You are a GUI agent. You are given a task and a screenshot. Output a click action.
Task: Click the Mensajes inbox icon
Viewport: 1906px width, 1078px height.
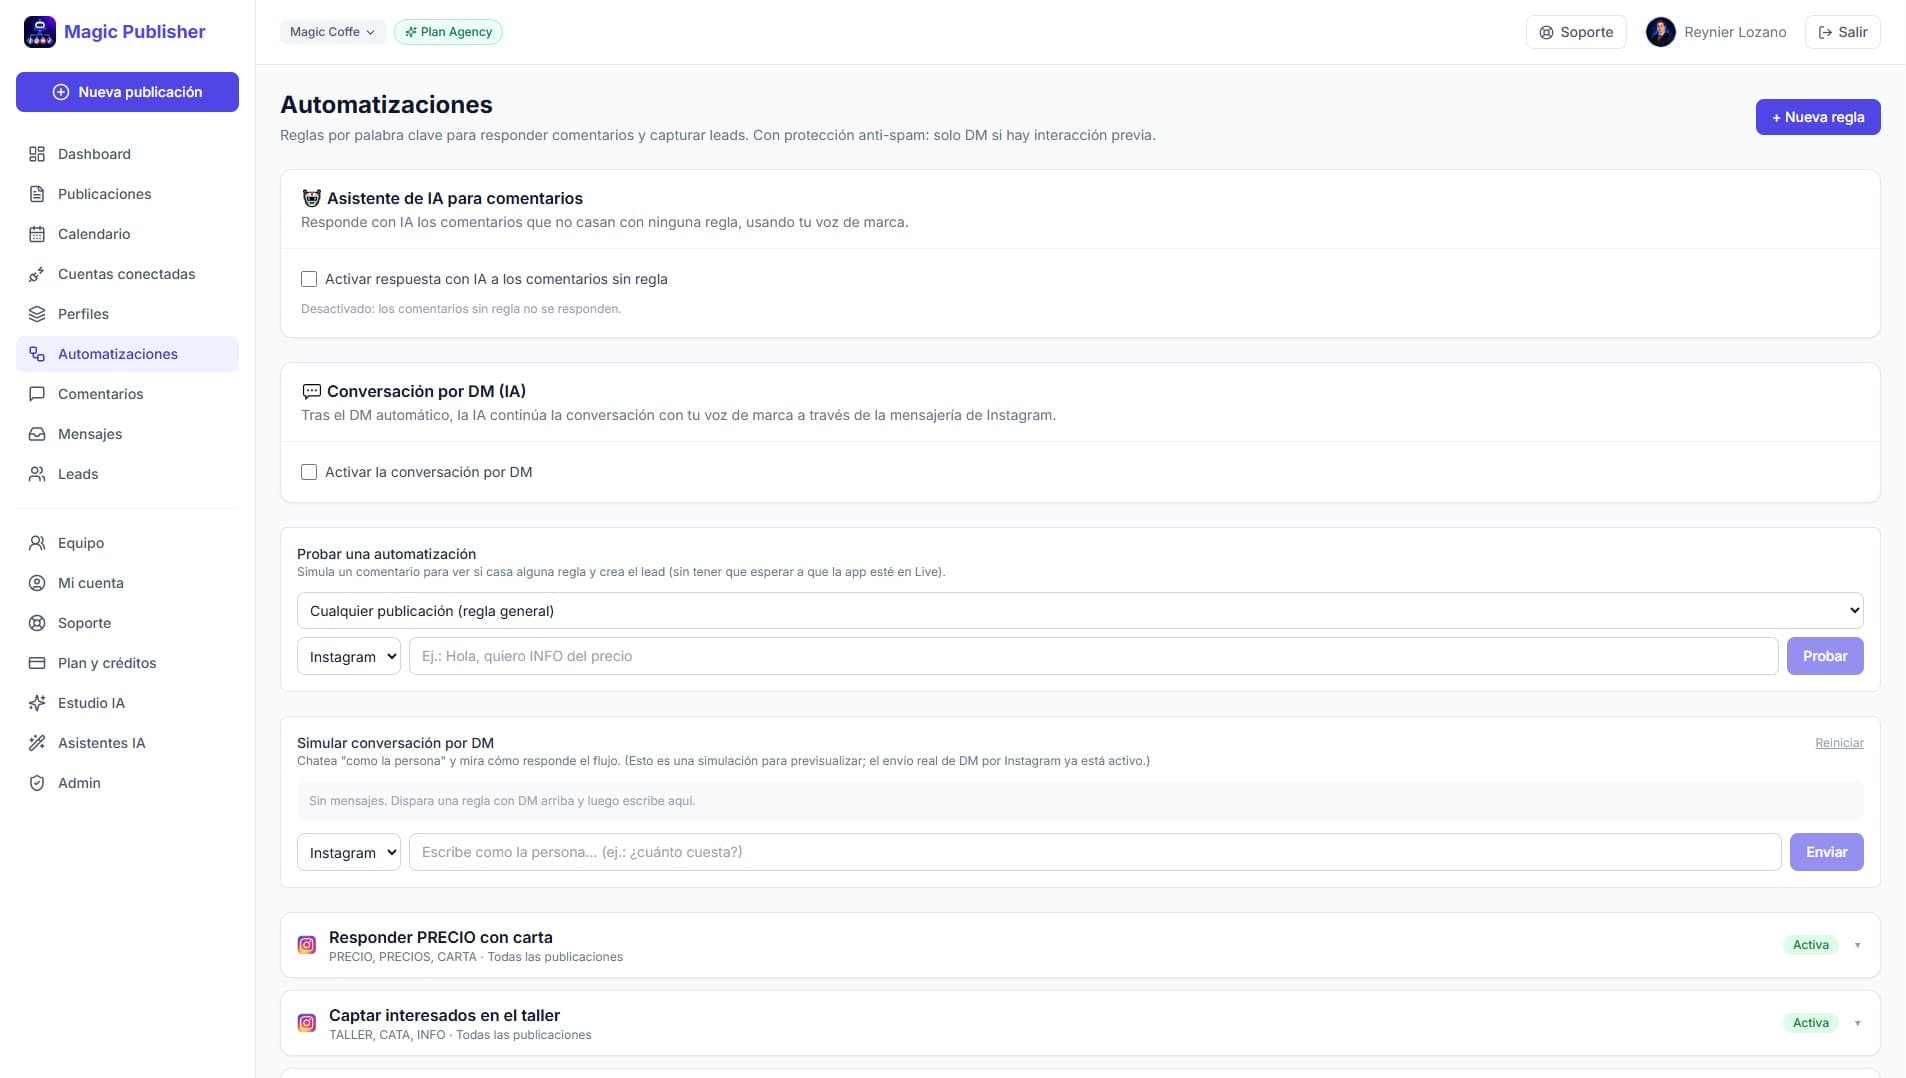pyautogui.click(x=37, y=434)
